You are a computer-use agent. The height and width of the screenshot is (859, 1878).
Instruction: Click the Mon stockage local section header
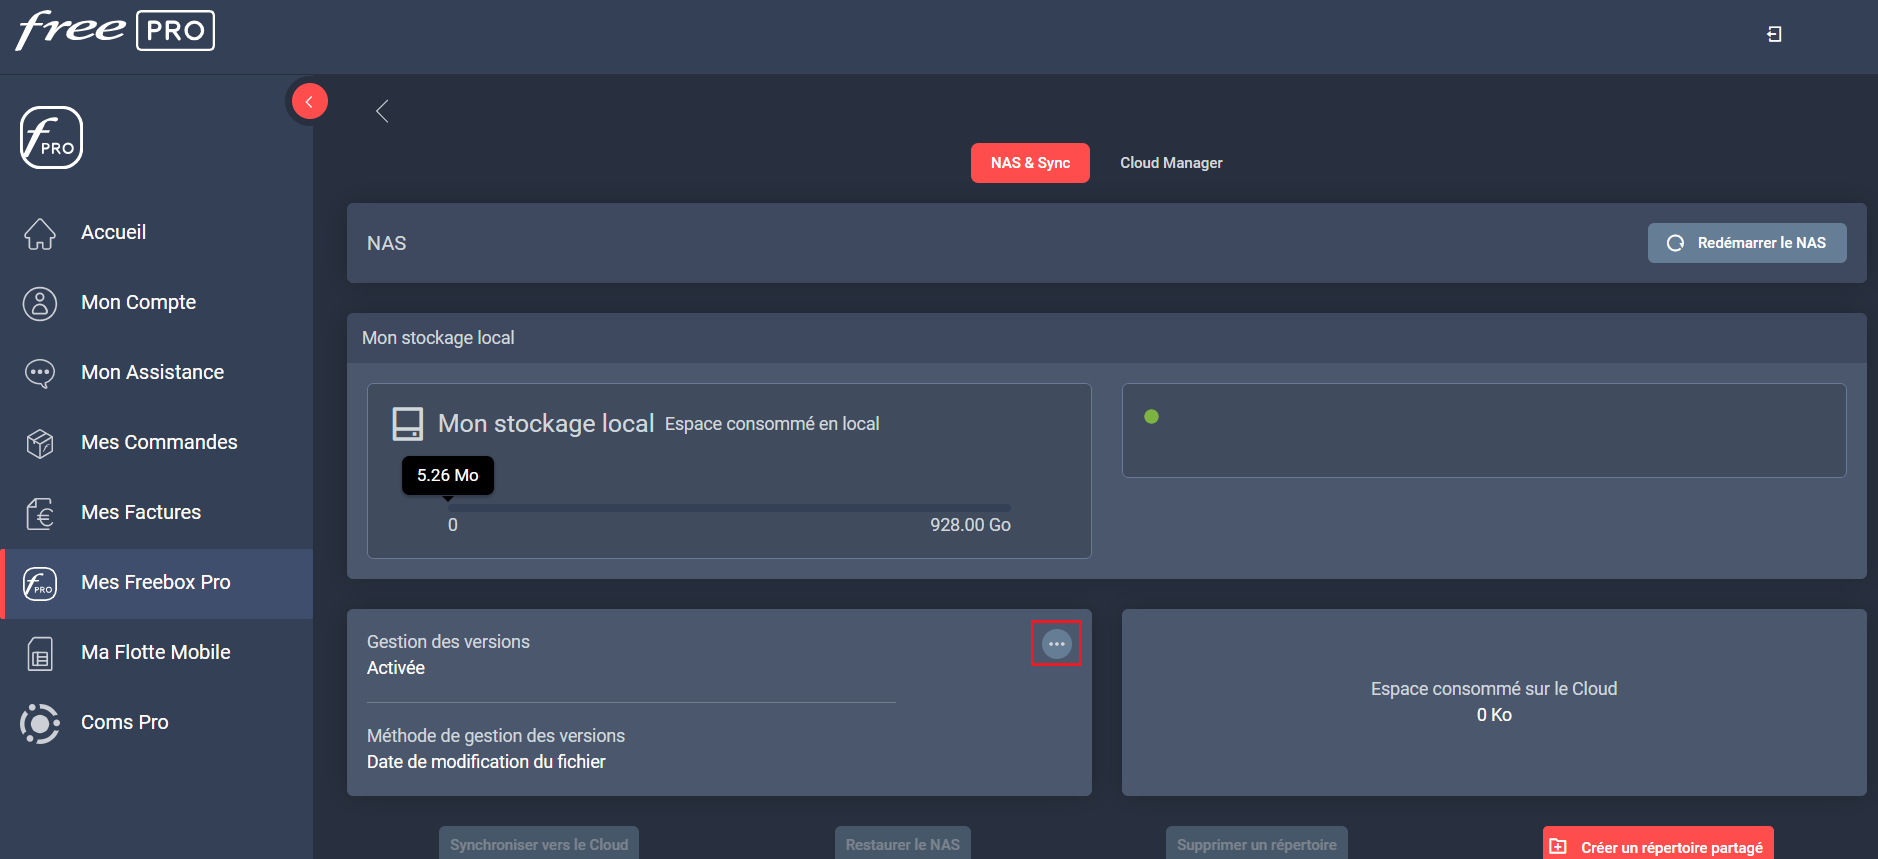(1107, 338)
